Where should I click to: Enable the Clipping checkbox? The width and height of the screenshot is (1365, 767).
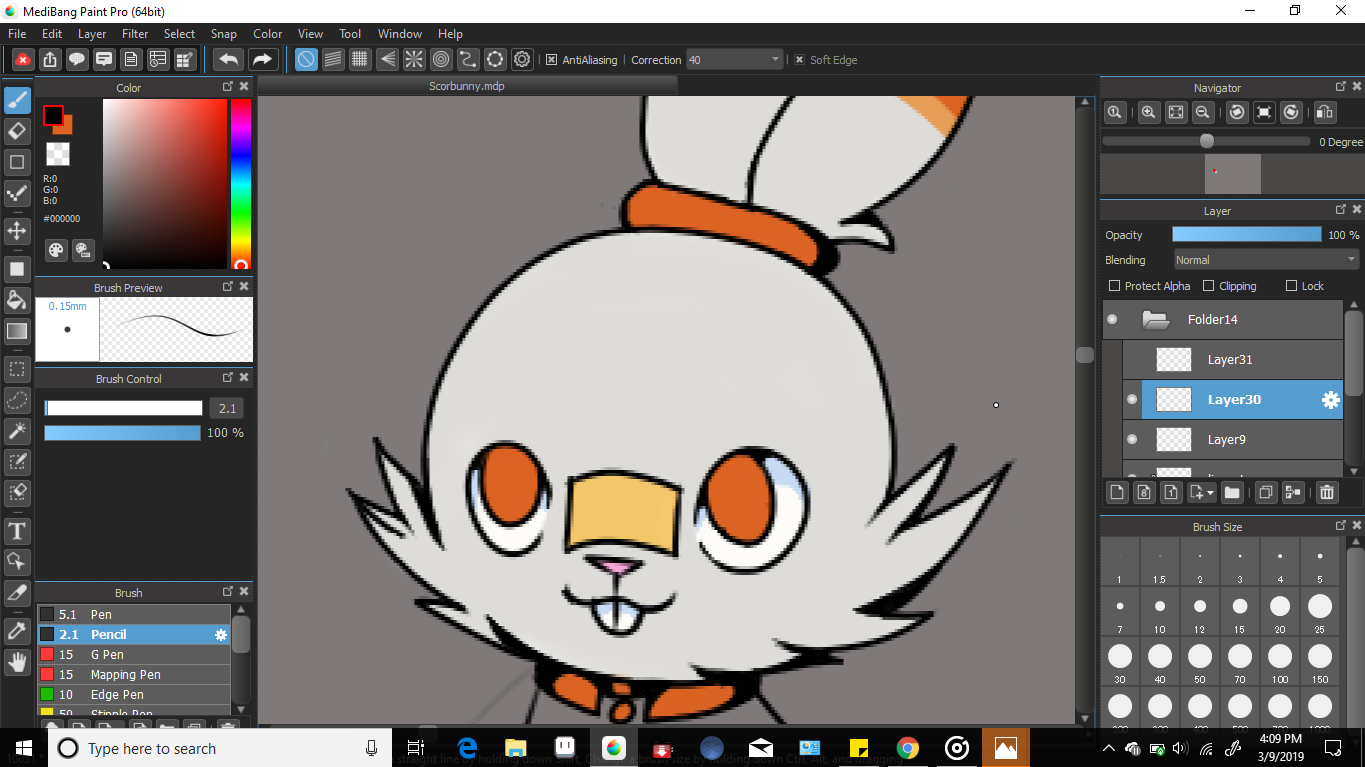click(x=1208, y=286)
